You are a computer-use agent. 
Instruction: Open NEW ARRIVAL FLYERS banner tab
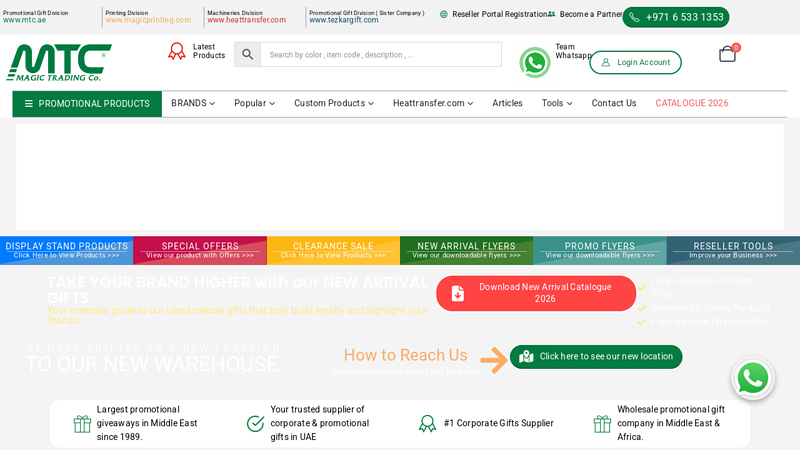click(x=466, y=250)
